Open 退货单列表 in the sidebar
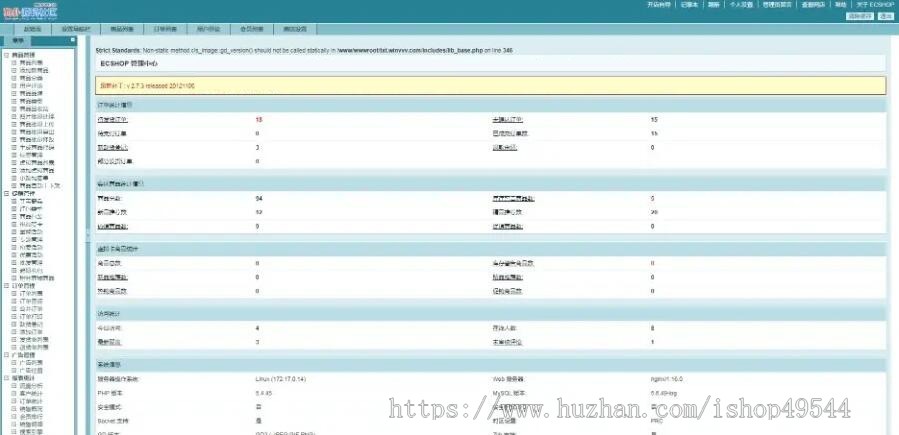The width and height of the screenshot is (899, 435). (34, 347)
